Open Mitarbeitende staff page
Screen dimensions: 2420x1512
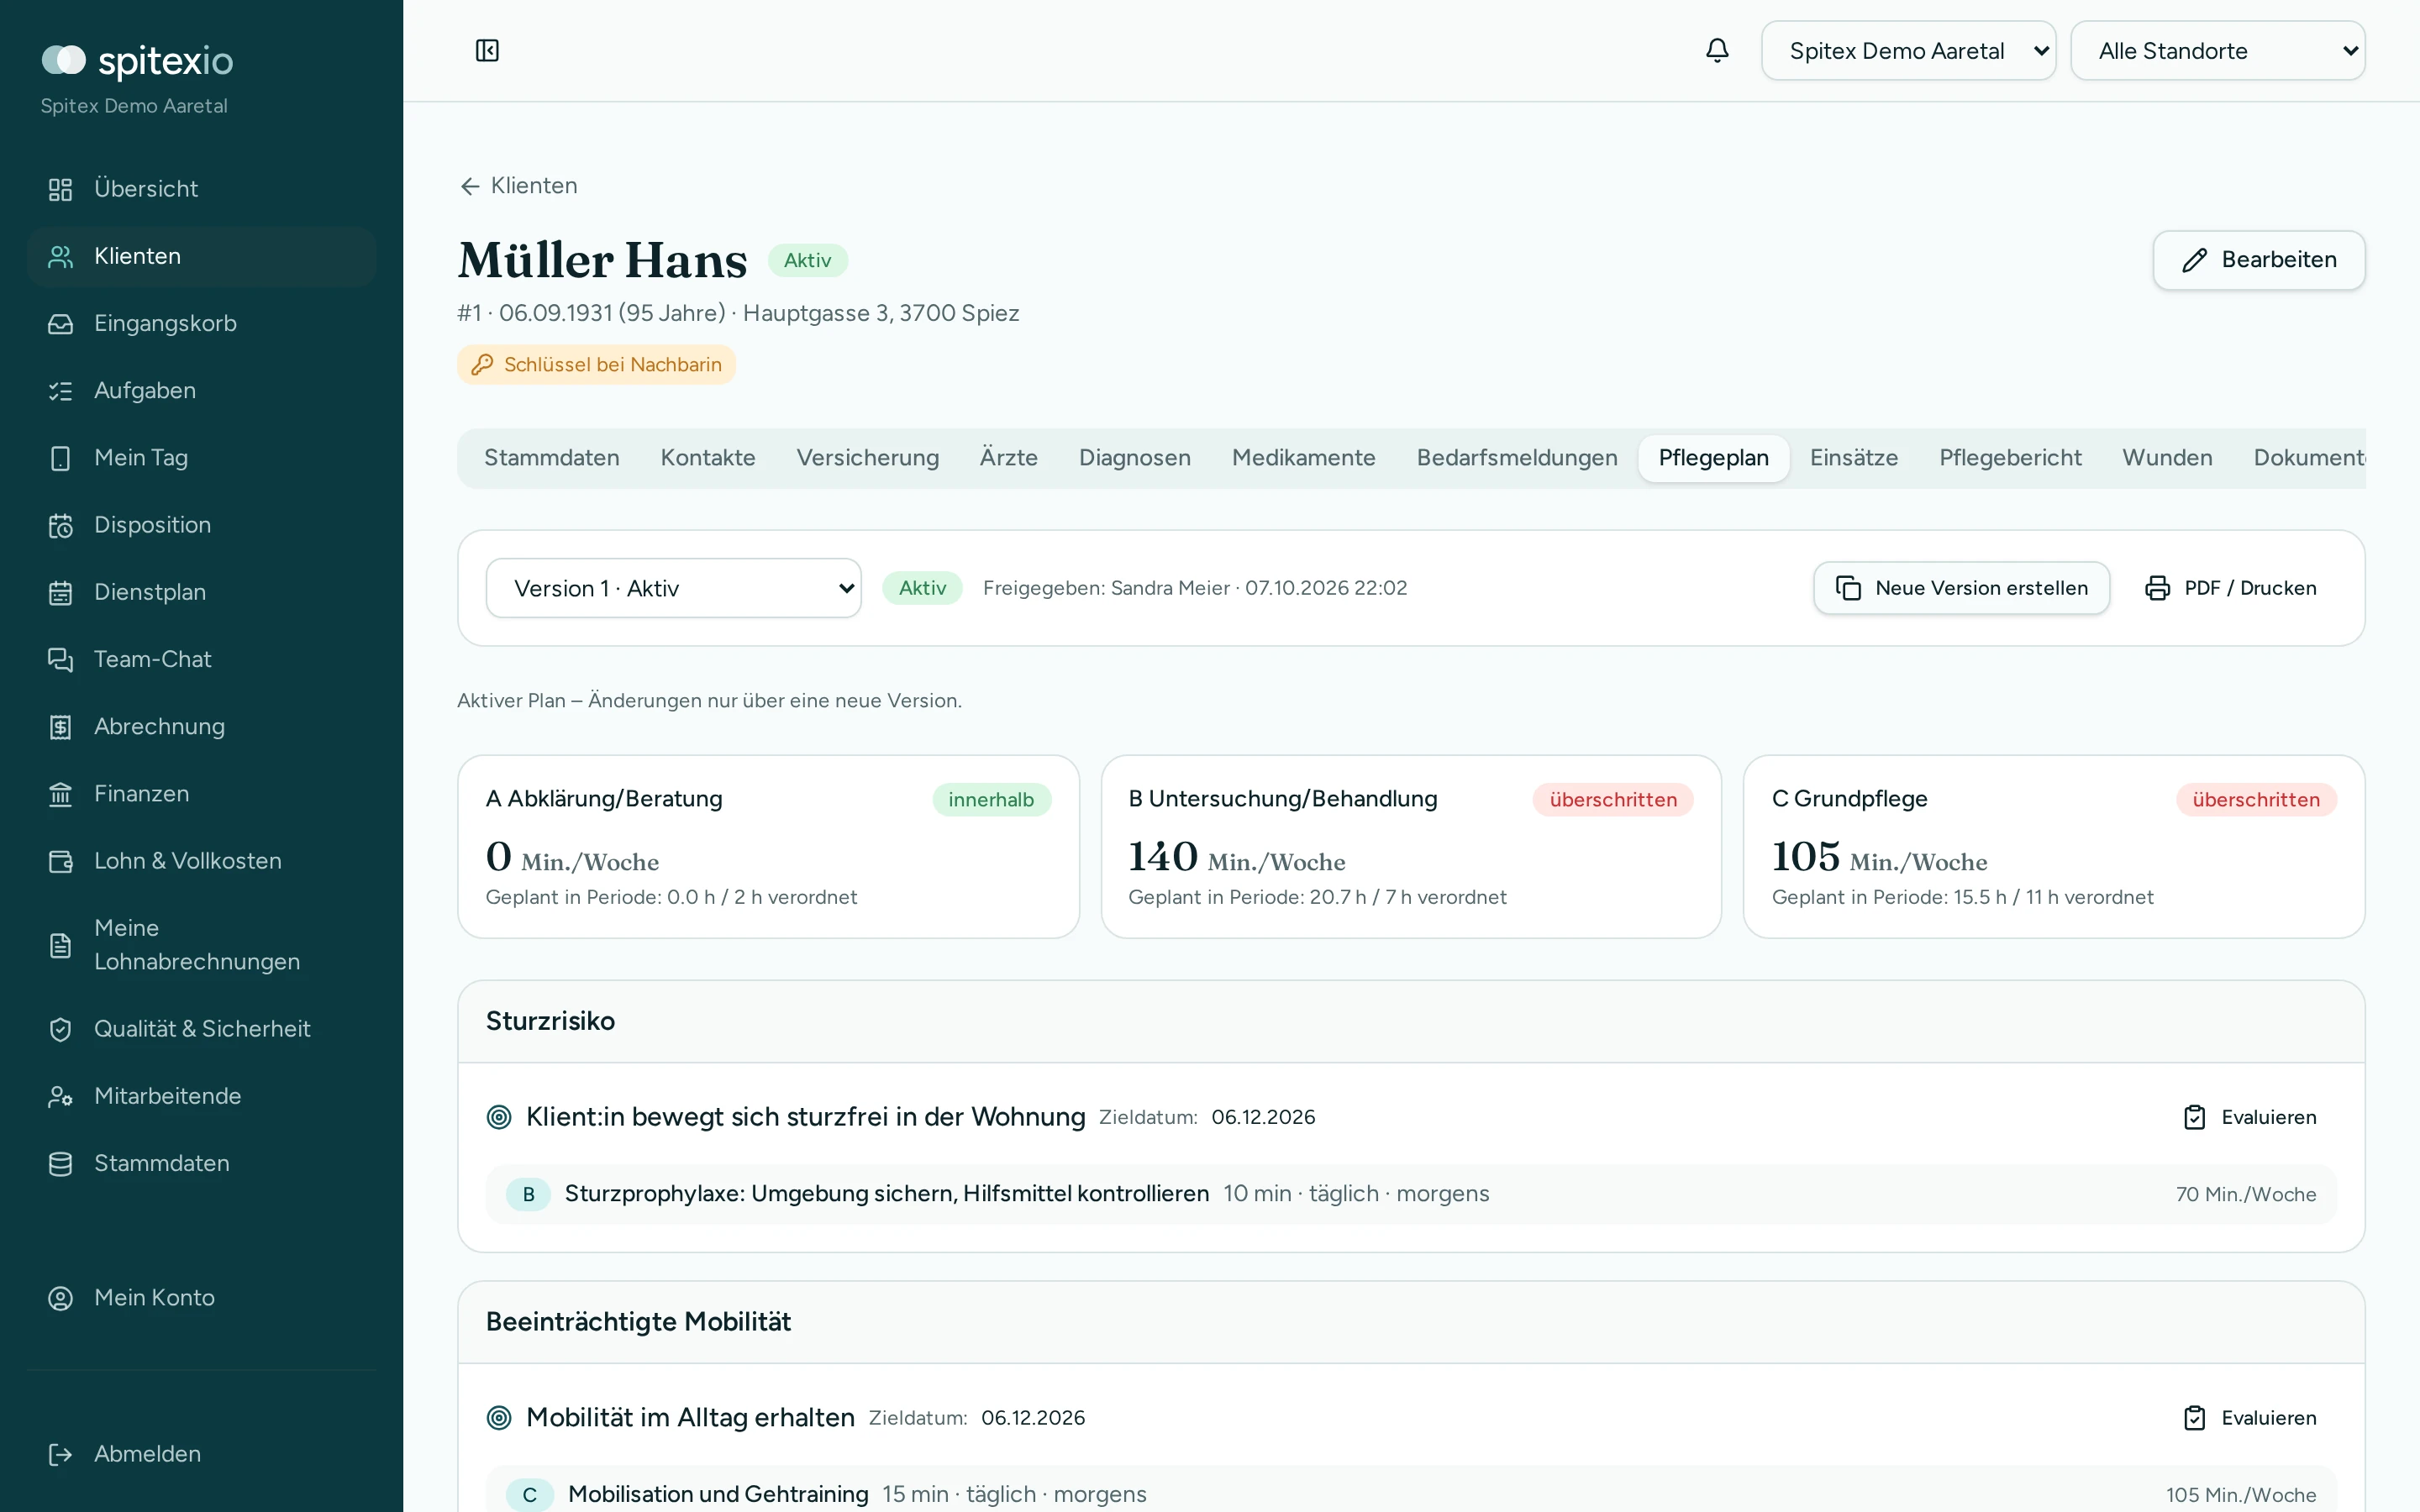[x=201, y=1095]
